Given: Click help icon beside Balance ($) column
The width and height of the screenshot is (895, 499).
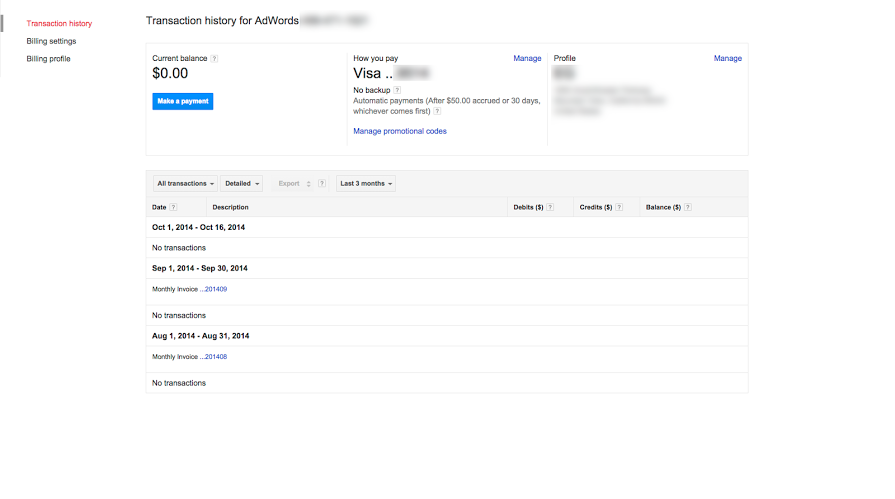Looking at the screenshot, I should [x=688, y=207].
